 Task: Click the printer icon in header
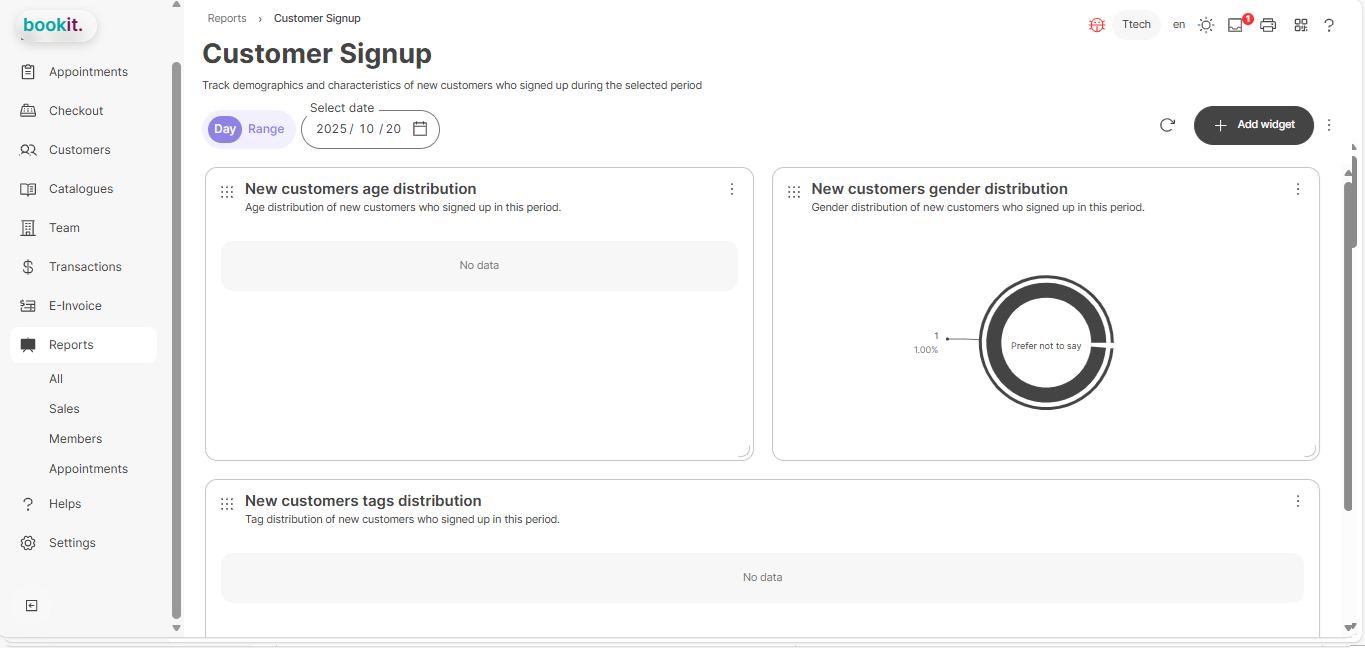coord(1268,25)
